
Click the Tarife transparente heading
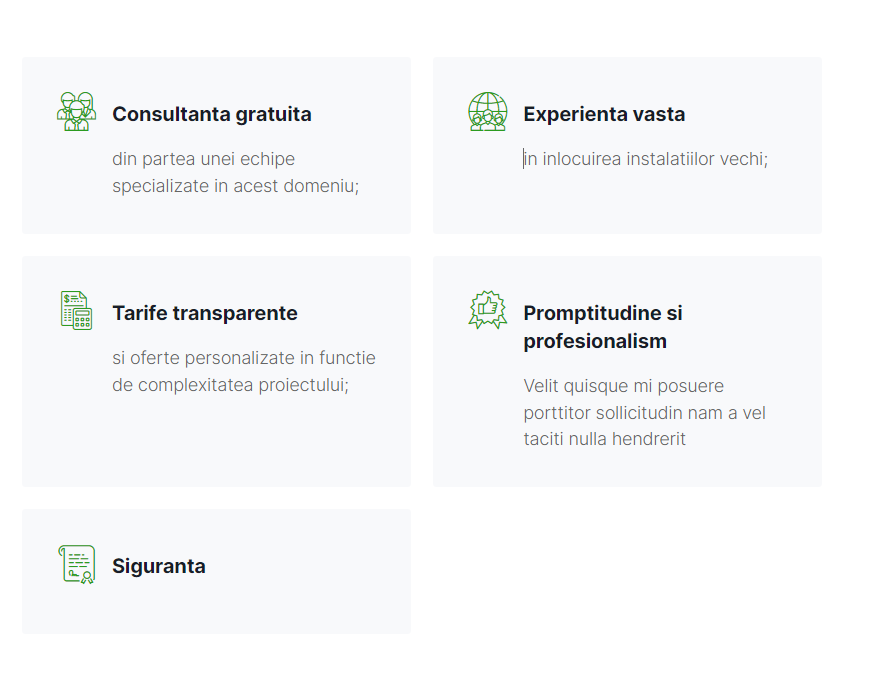click(x=205, y=313)
